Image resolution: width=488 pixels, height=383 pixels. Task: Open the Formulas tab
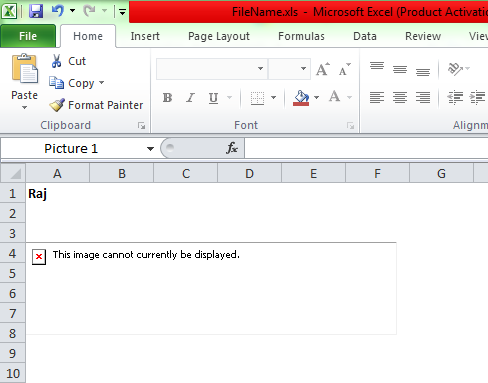point(301,36)
